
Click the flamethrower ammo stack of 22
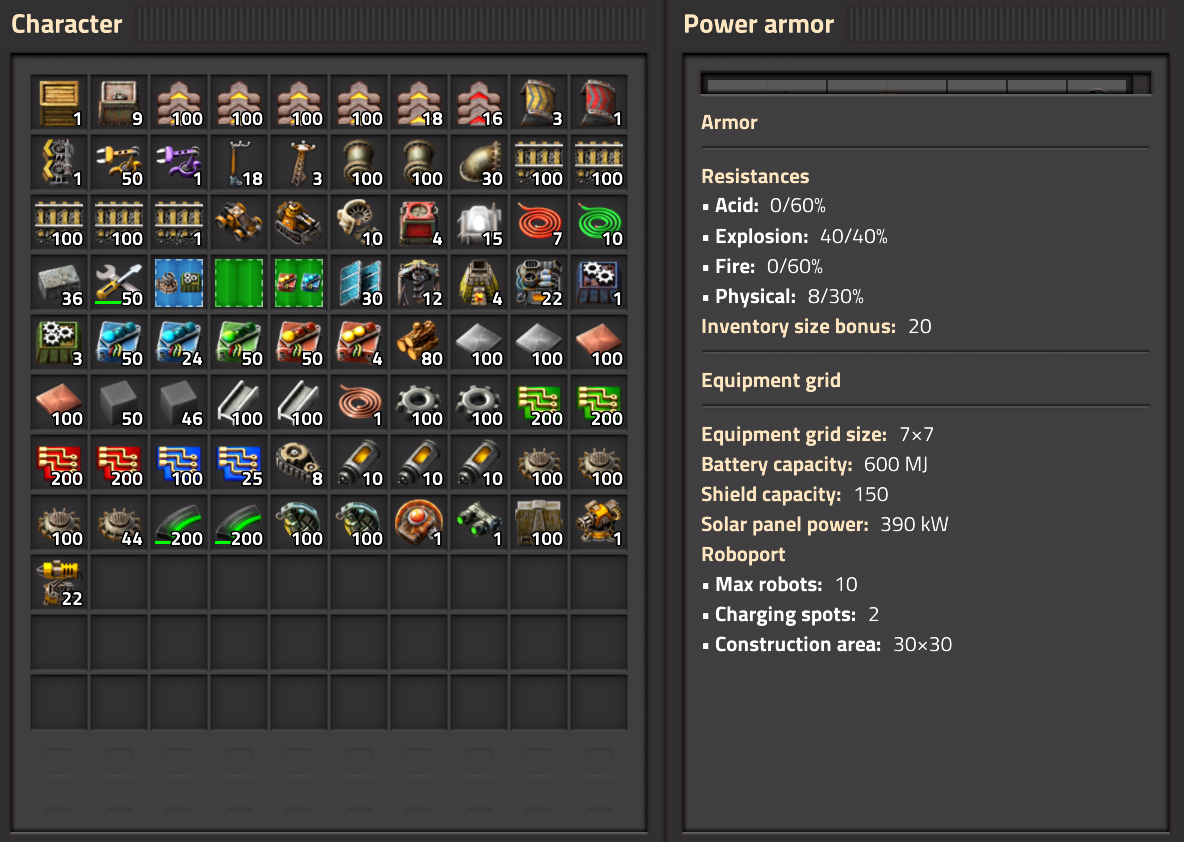[59, 584]
